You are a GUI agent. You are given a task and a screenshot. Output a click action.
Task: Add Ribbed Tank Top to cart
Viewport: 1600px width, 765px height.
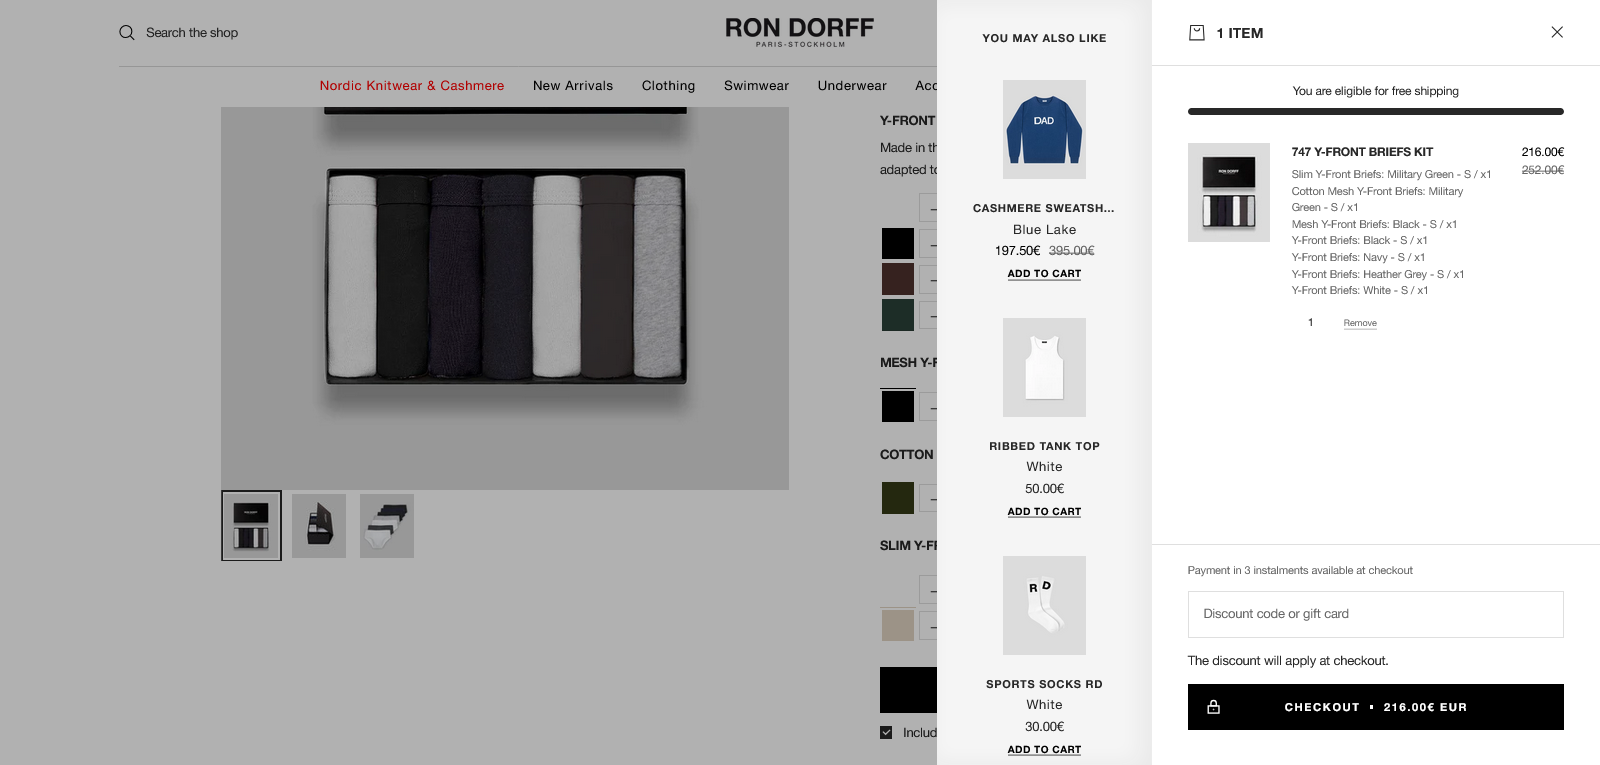[1044, 512]
